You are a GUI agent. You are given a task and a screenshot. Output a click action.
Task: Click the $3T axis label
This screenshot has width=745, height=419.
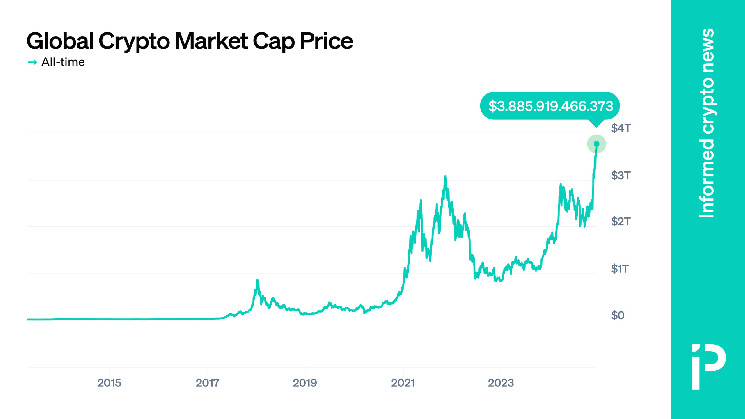[621, 175]
